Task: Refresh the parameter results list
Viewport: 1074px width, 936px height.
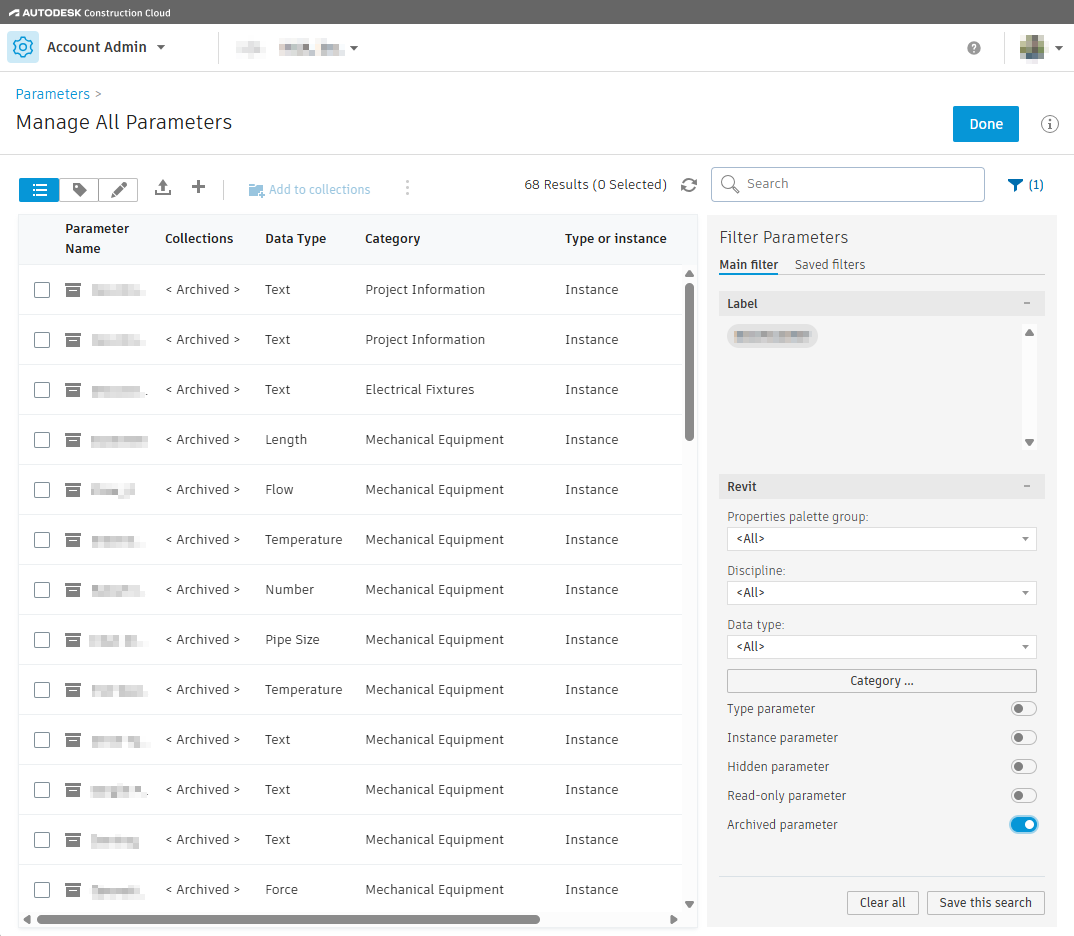Action: pyautogui.click(x=689, y=184)
